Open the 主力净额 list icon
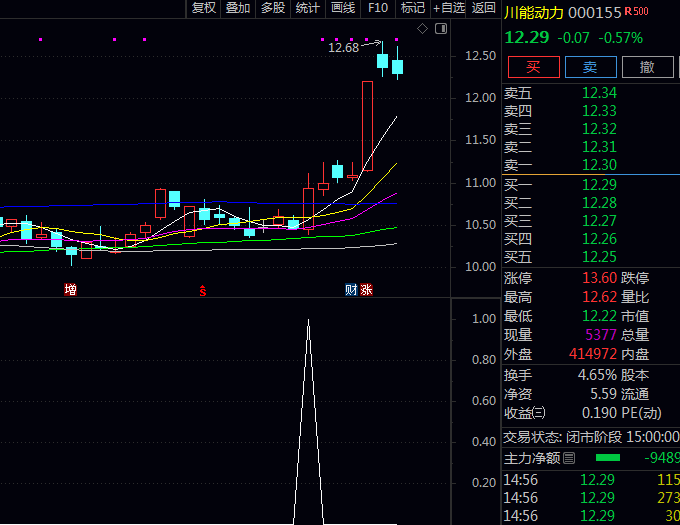 coord(569,458)
